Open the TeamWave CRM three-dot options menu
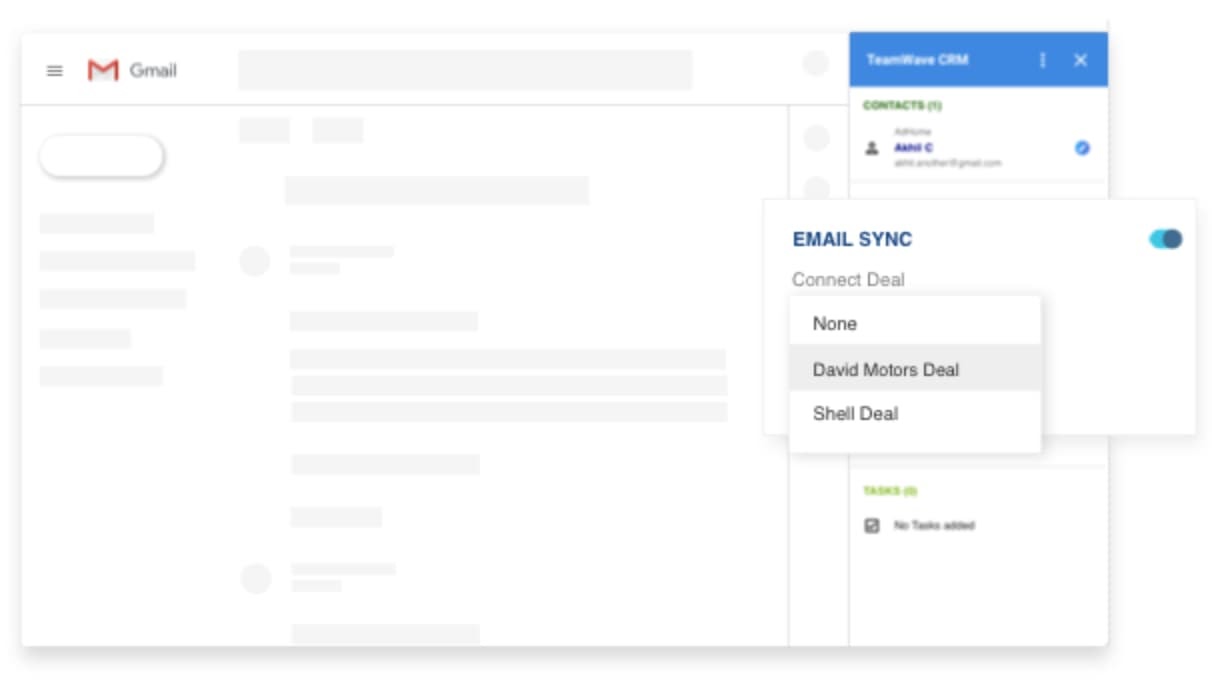The image size is (1212, 682). (x=1043, y=60)
